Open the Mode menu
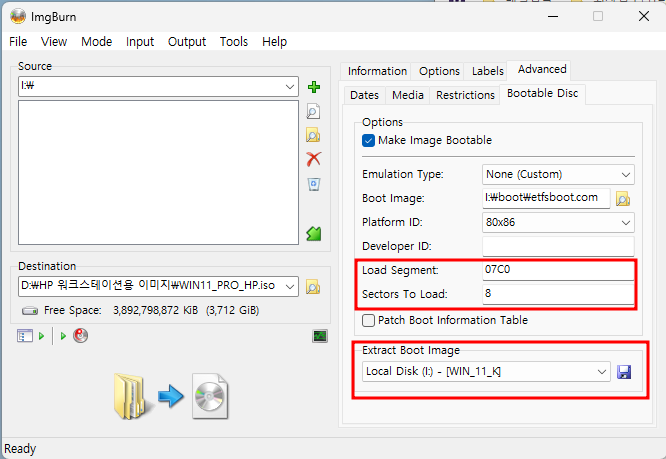 (x=96, y=42)
